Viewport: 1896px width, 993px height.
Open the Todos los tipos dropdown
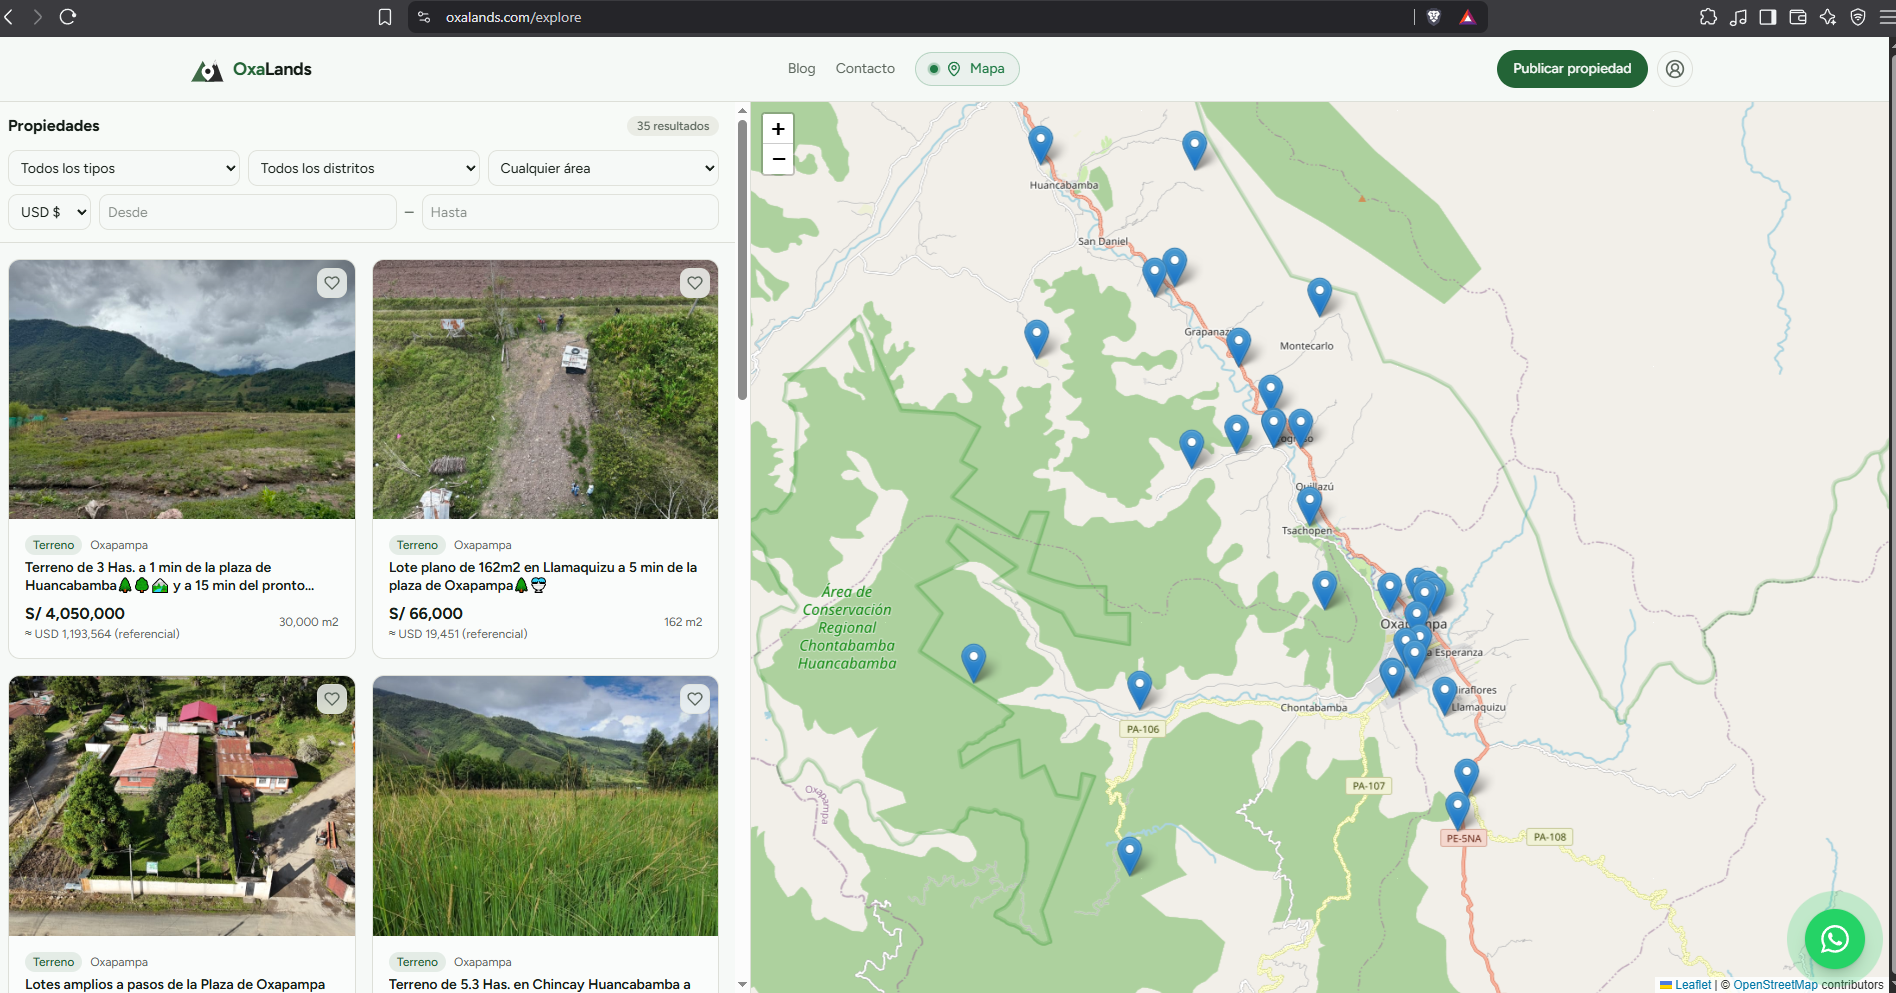(124, 168)
